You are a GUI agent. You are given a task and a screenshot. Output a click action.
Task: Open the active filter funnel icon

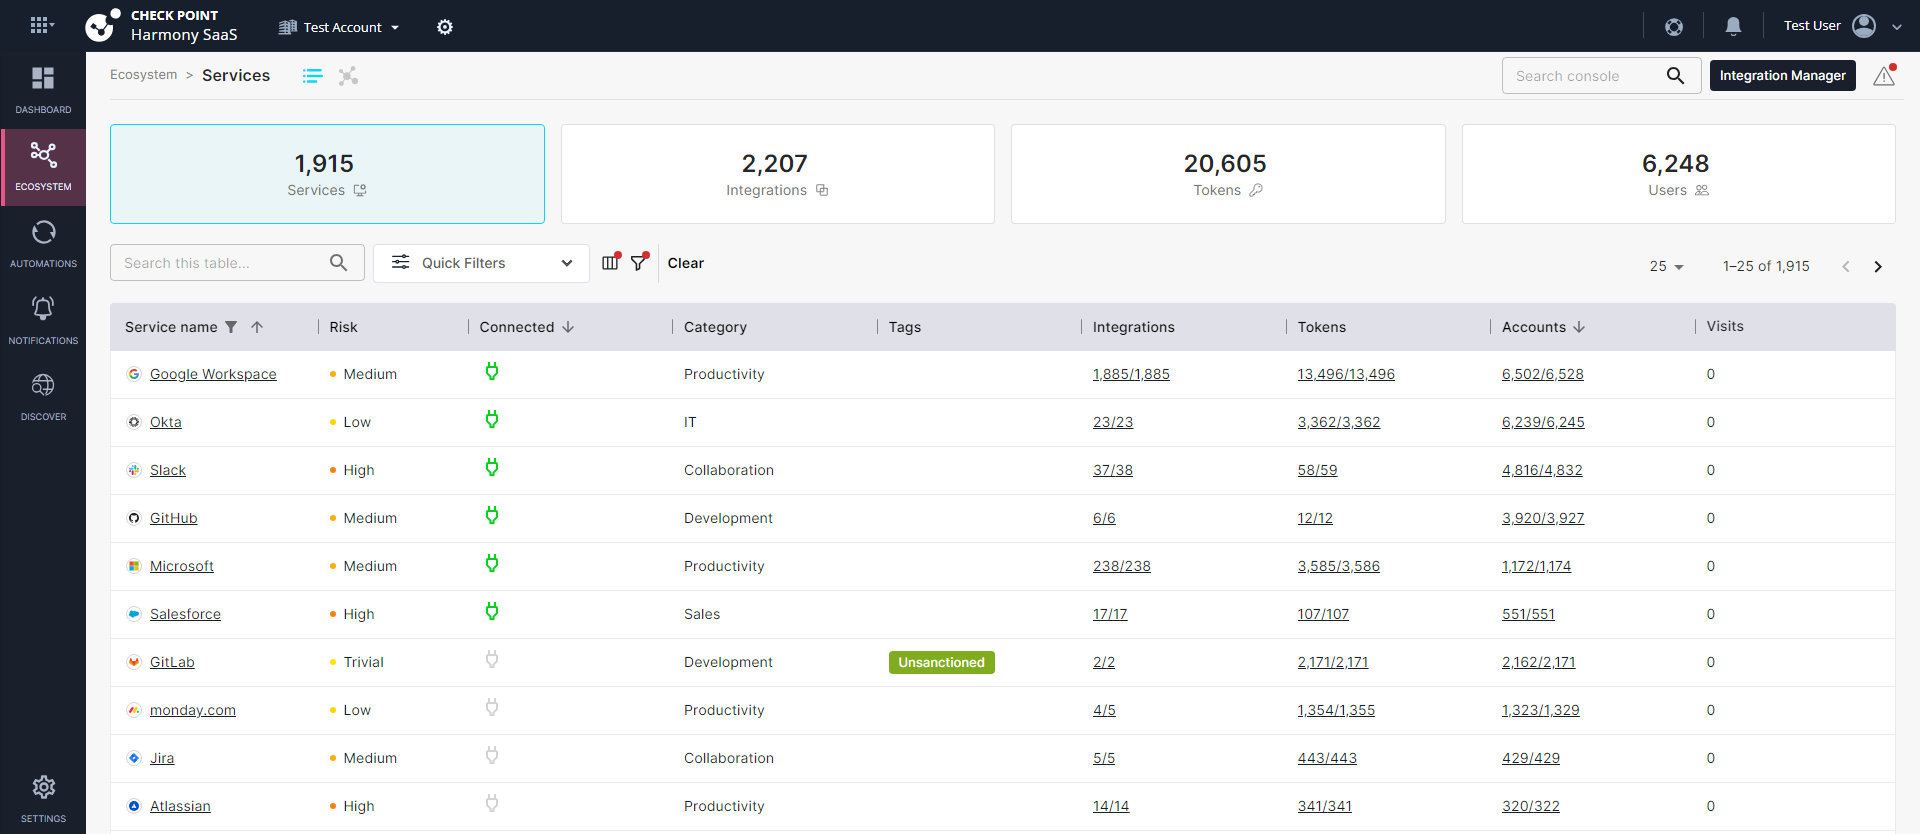640,262
